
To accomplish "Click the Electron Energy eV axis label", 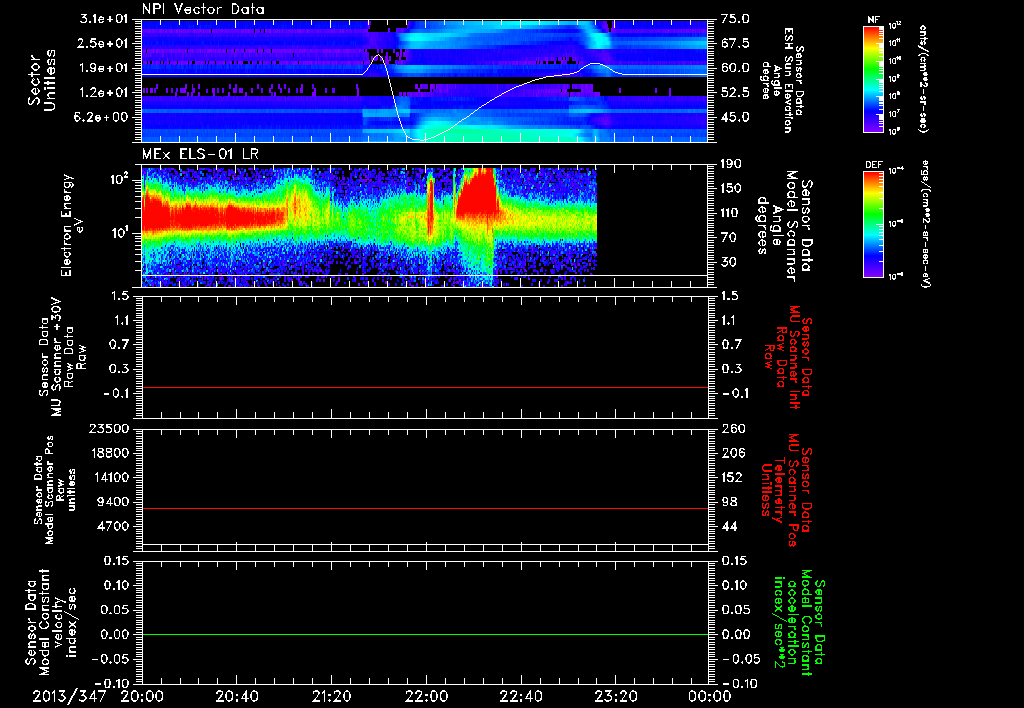I will point(73,225).
